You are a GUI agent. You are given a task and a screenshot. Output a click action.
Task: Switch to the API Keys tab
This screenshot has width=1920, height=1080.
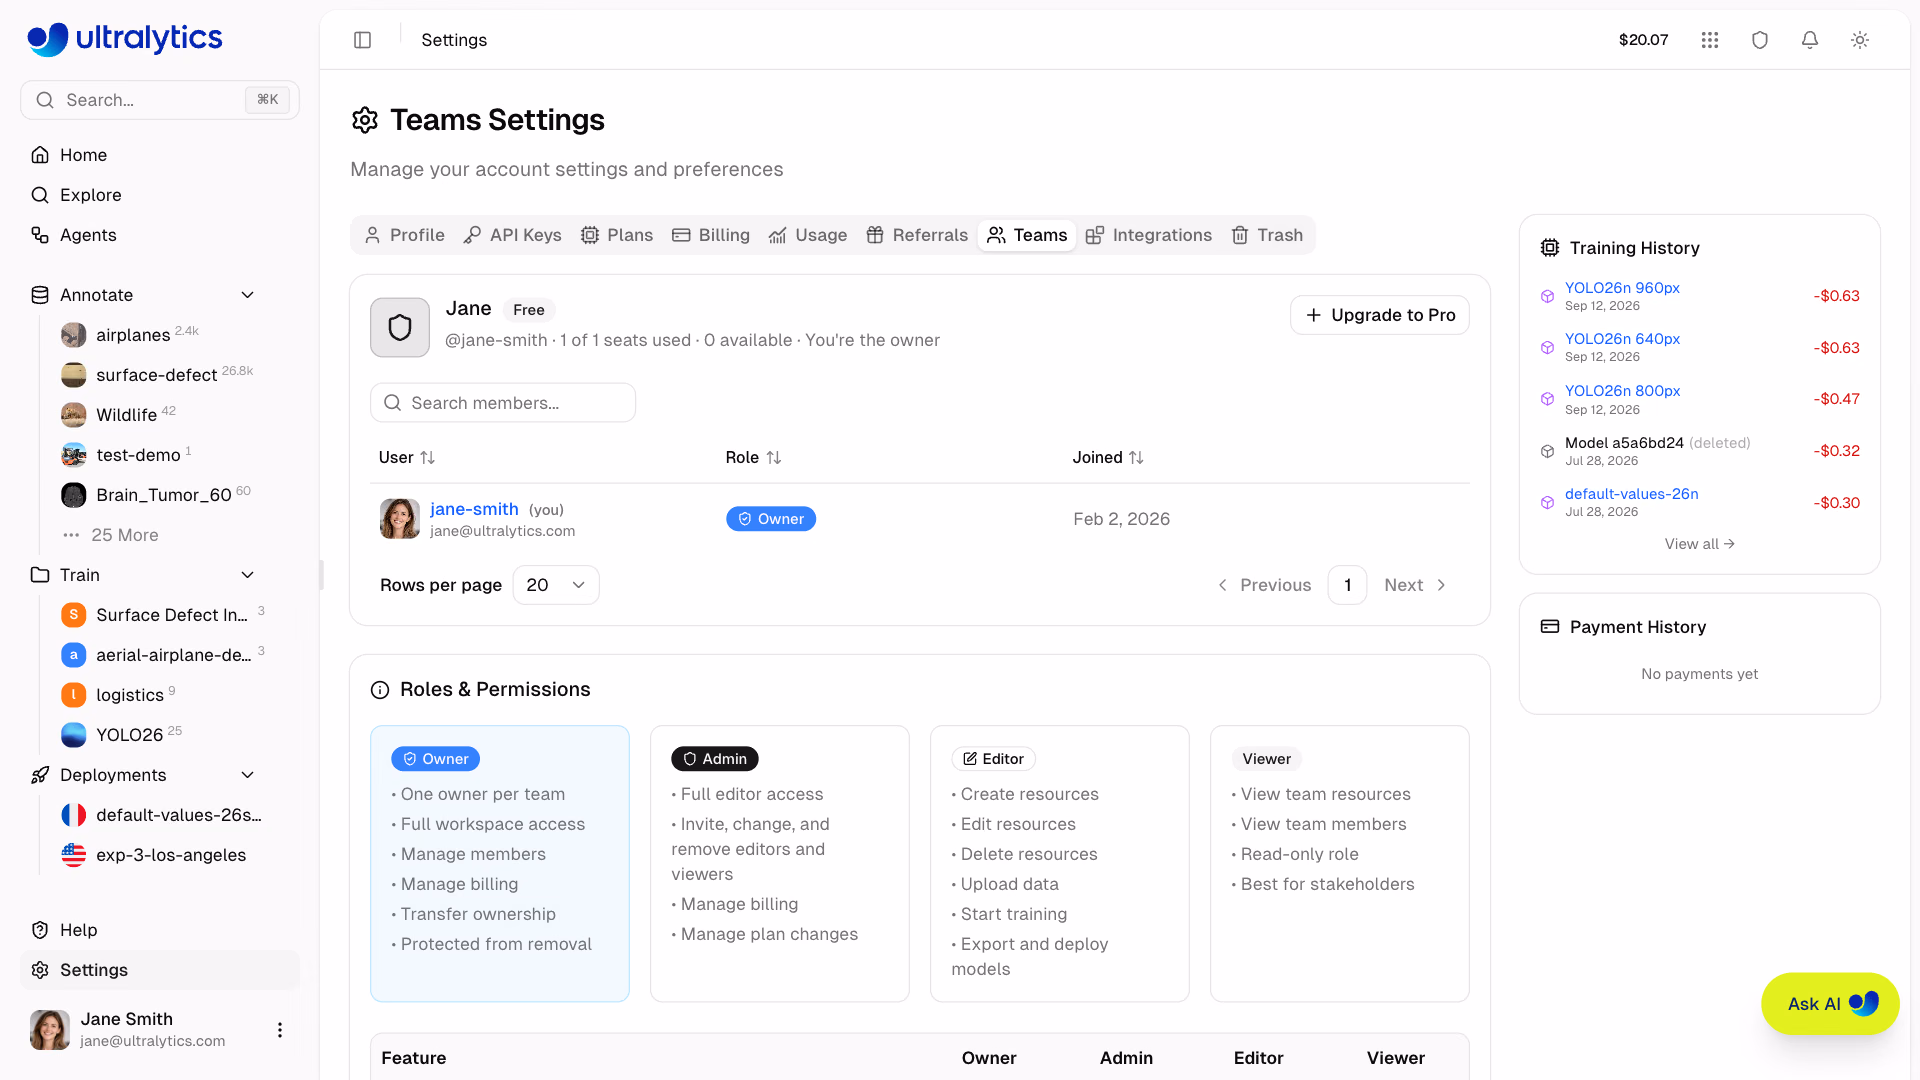(x=513, y=235)
